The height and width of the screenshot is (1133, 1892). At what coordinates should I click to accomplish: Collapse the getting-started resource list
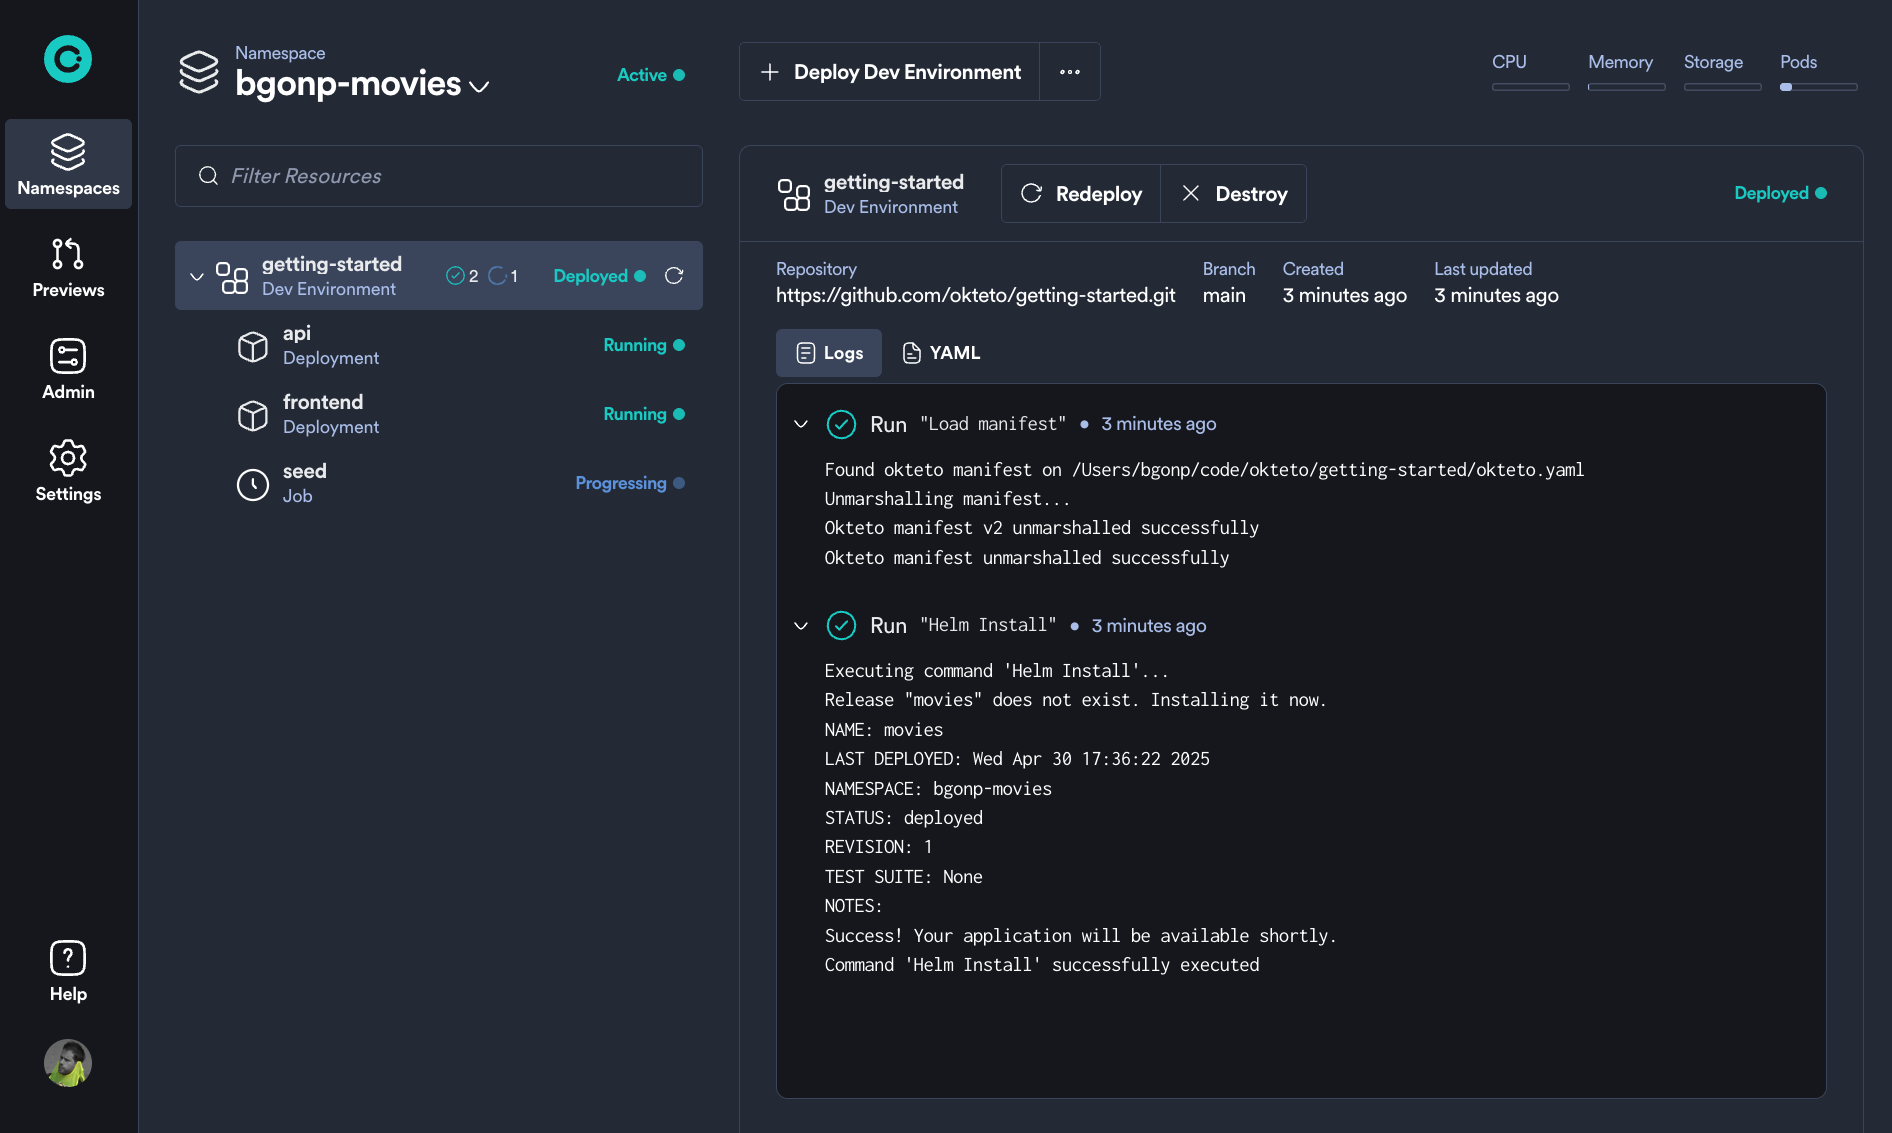[x=196, y=275]
